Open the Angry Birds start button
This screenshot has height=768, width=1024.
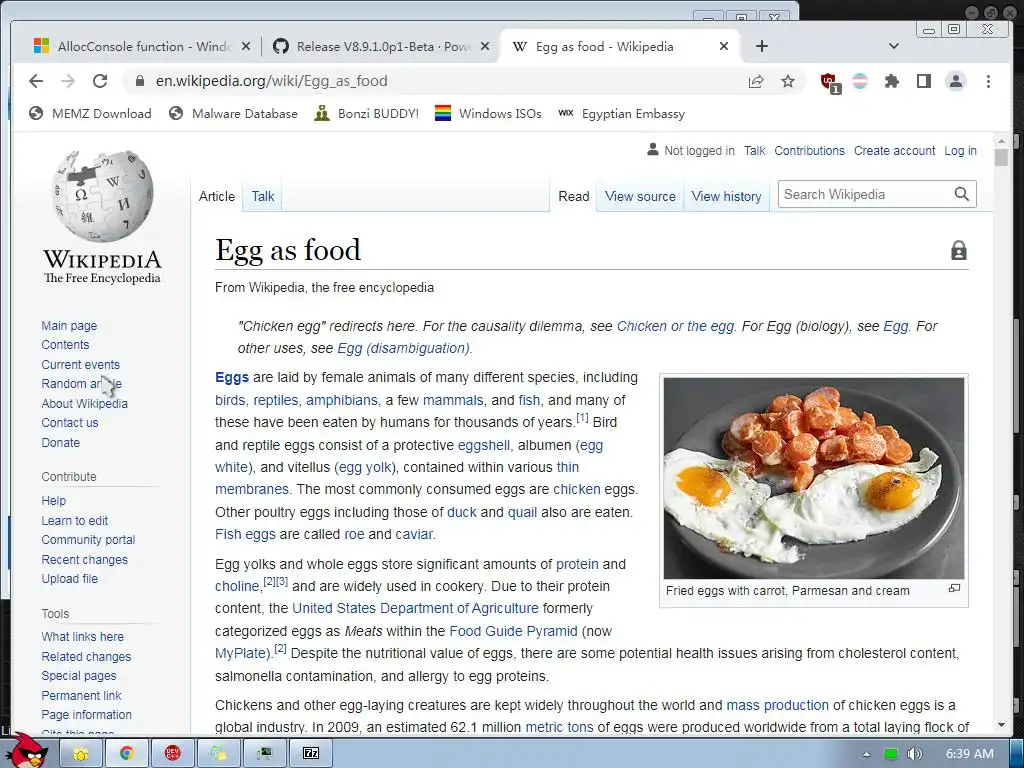[25, 752]
